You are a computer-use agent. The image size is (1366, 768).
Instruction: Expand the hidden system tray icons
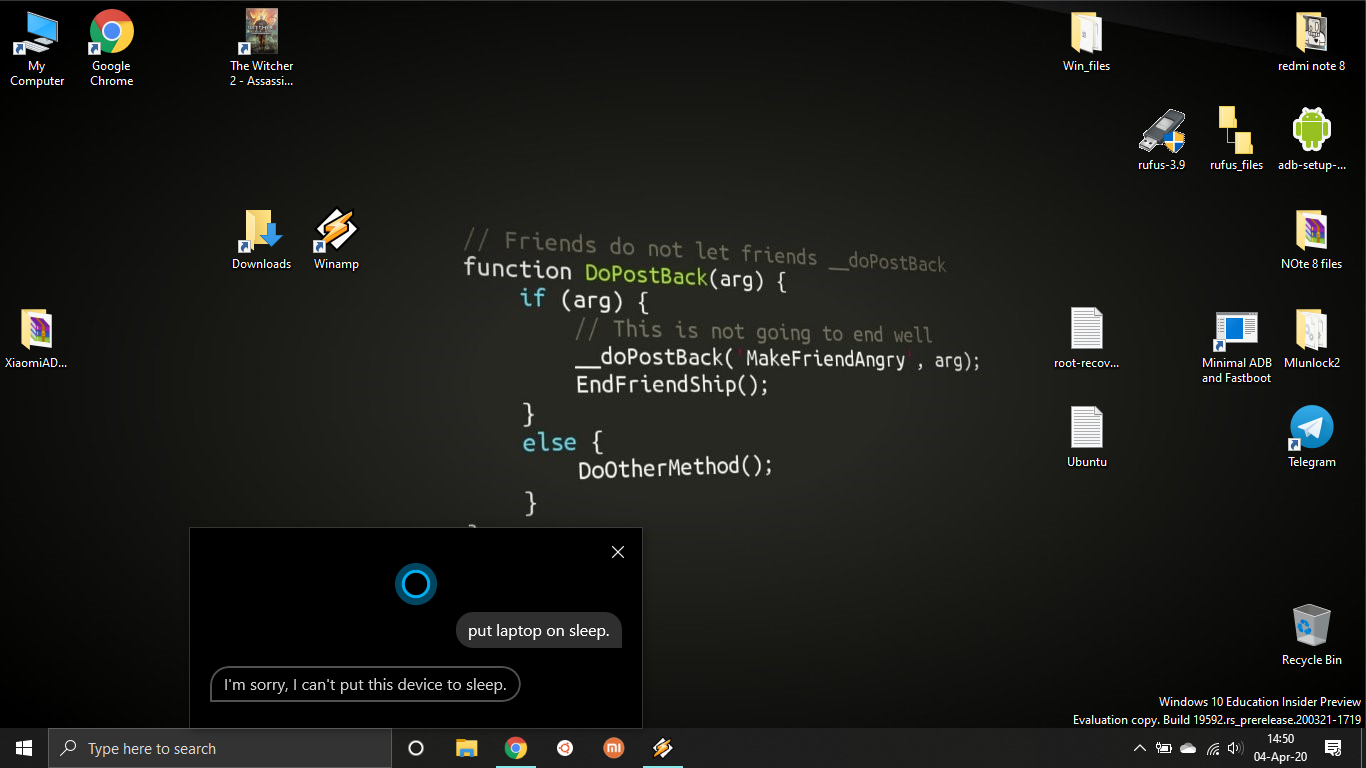pyautogui.click(x=1139, y=748)
